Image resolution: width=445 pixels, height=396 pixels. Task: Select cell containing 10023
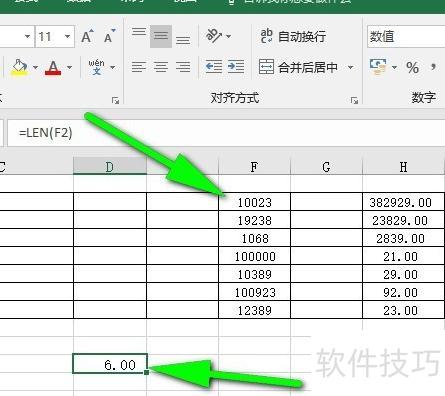tap(254, 202)
